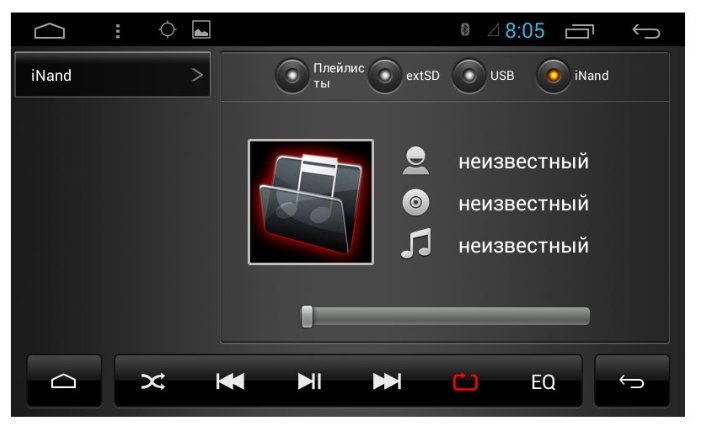Tap the Bluetooth indicator icon
Viewport: 701px width, 431px height.
(x=465, y=30)
